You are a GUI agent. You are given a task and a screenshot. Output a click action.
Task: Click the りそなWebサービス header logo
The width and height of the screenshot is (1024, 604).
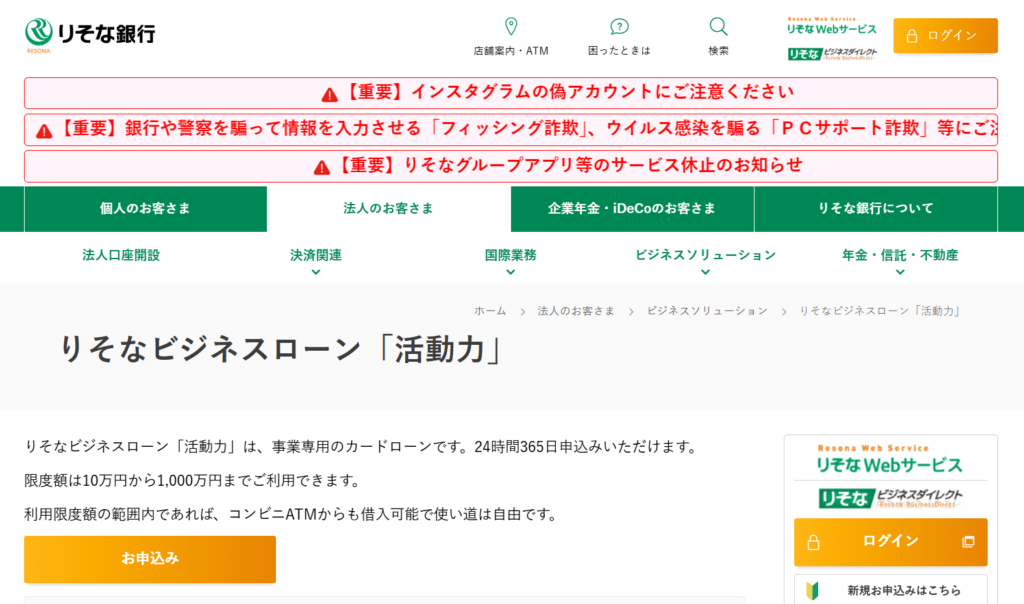click(x=831, y=26)
